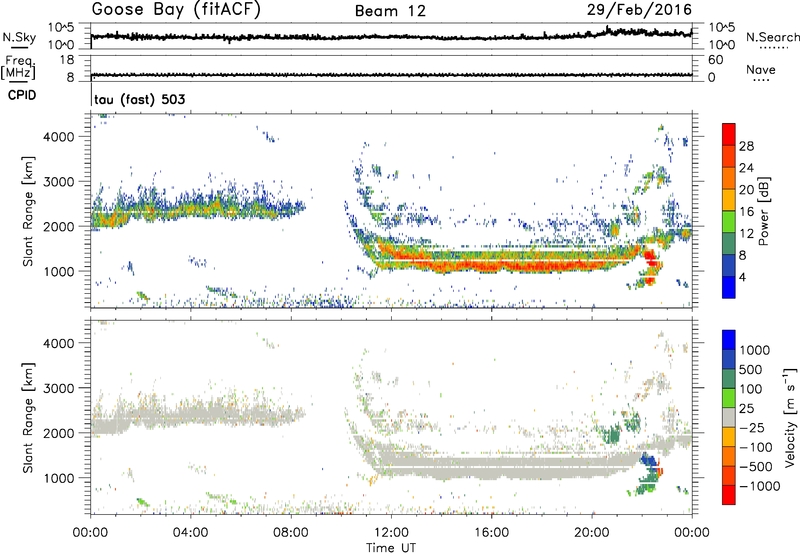Click the 'N.Search' legend label
The width and height of the screenshot is (800, 554).
(772, 37)
